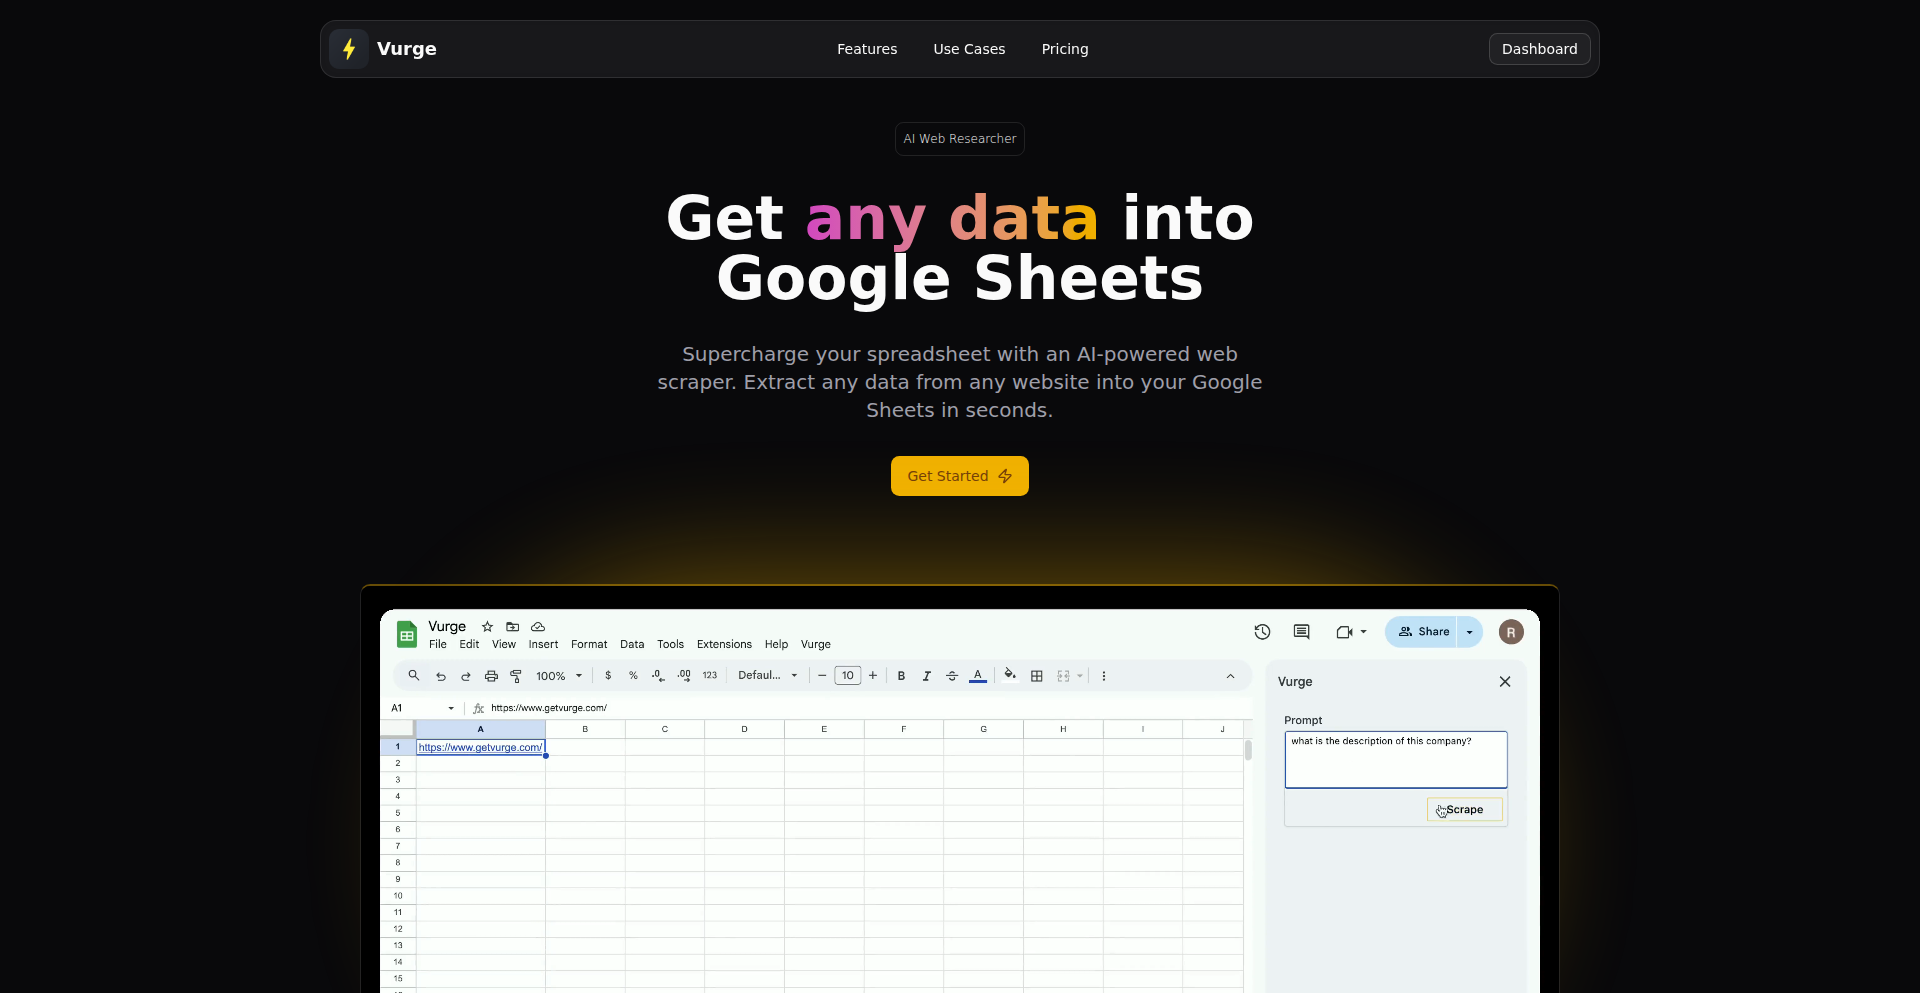
Task: Open the zoom 100% dropdown
Action: pos(559,676)
